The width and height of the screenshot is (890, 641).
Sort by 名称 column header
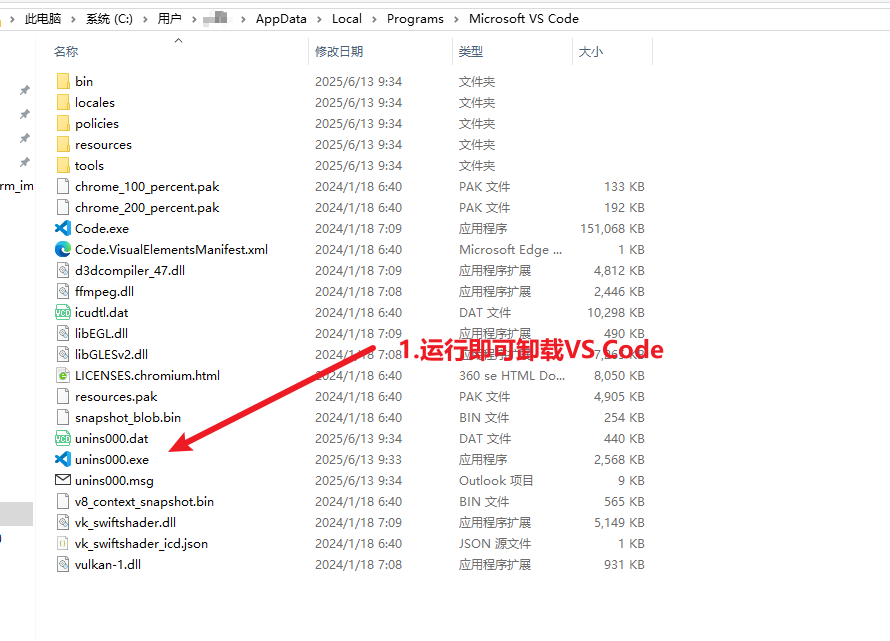pos(66,52)
